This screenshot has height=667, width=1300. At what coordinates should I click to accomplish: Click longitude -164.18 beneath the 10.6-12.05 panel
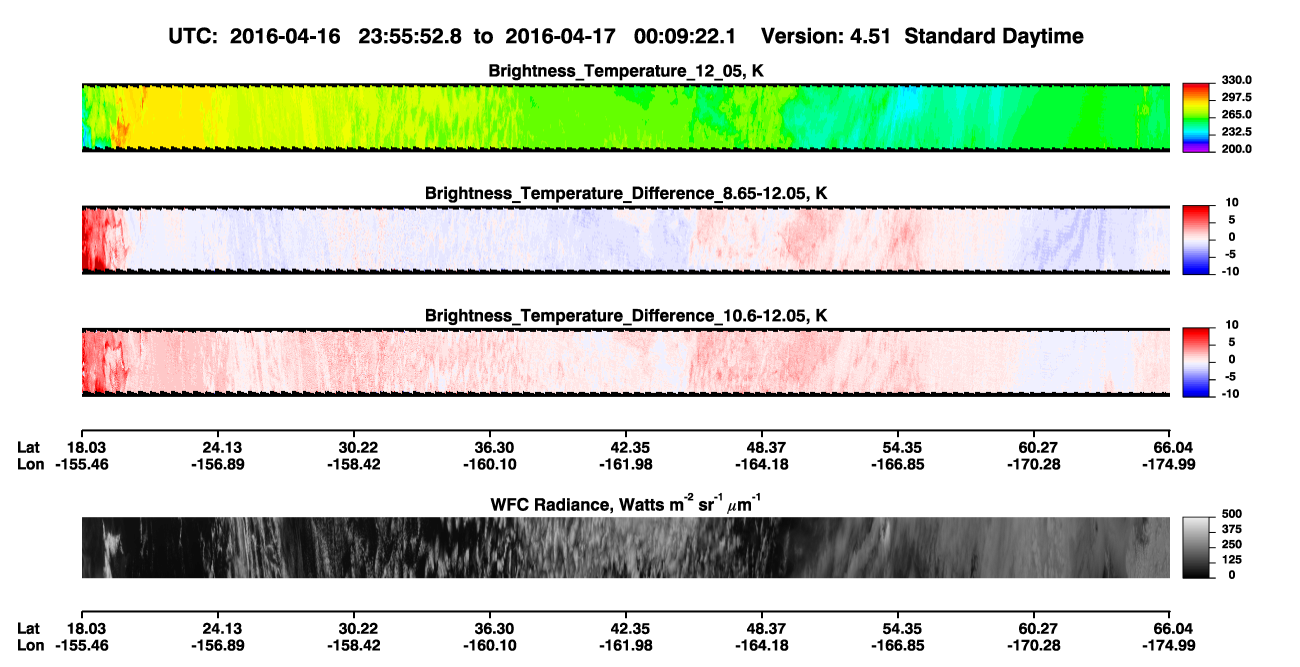762,464
